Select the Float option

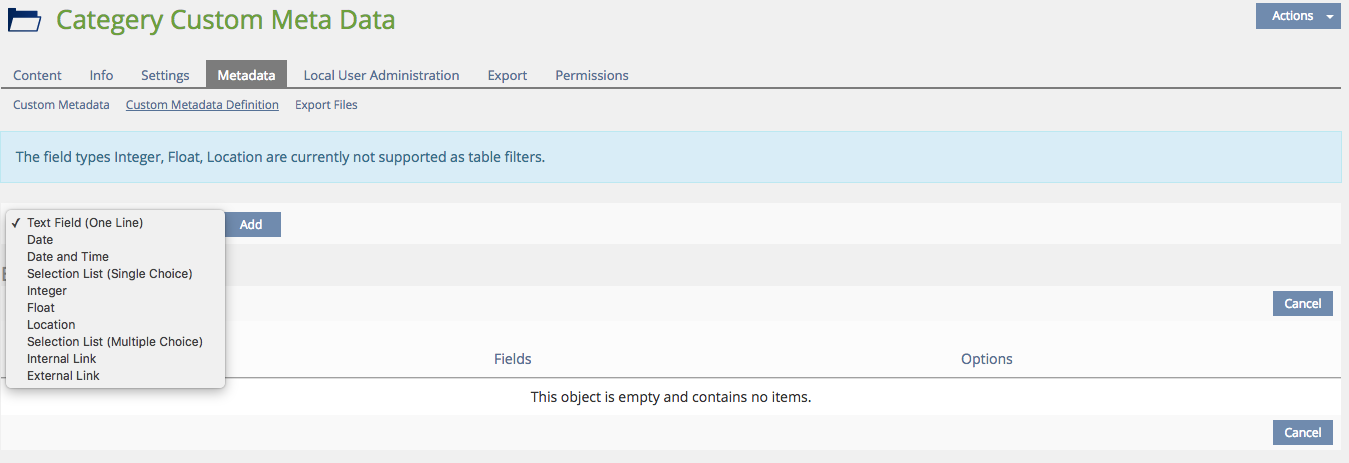[x=41, y=308]
